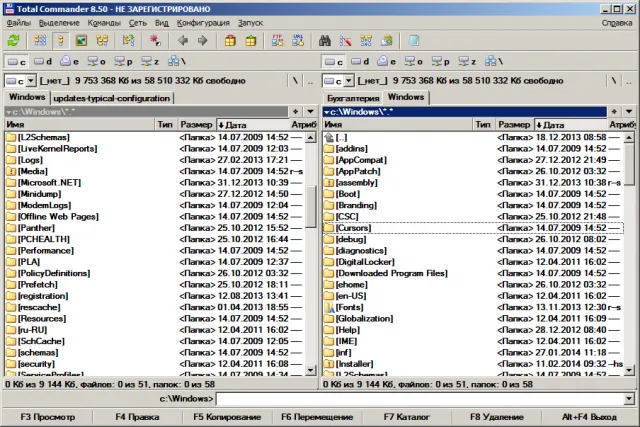Open the URL new FTP connection icon
The width and height of the screenshot is (640, 427).
pos(298,40)
